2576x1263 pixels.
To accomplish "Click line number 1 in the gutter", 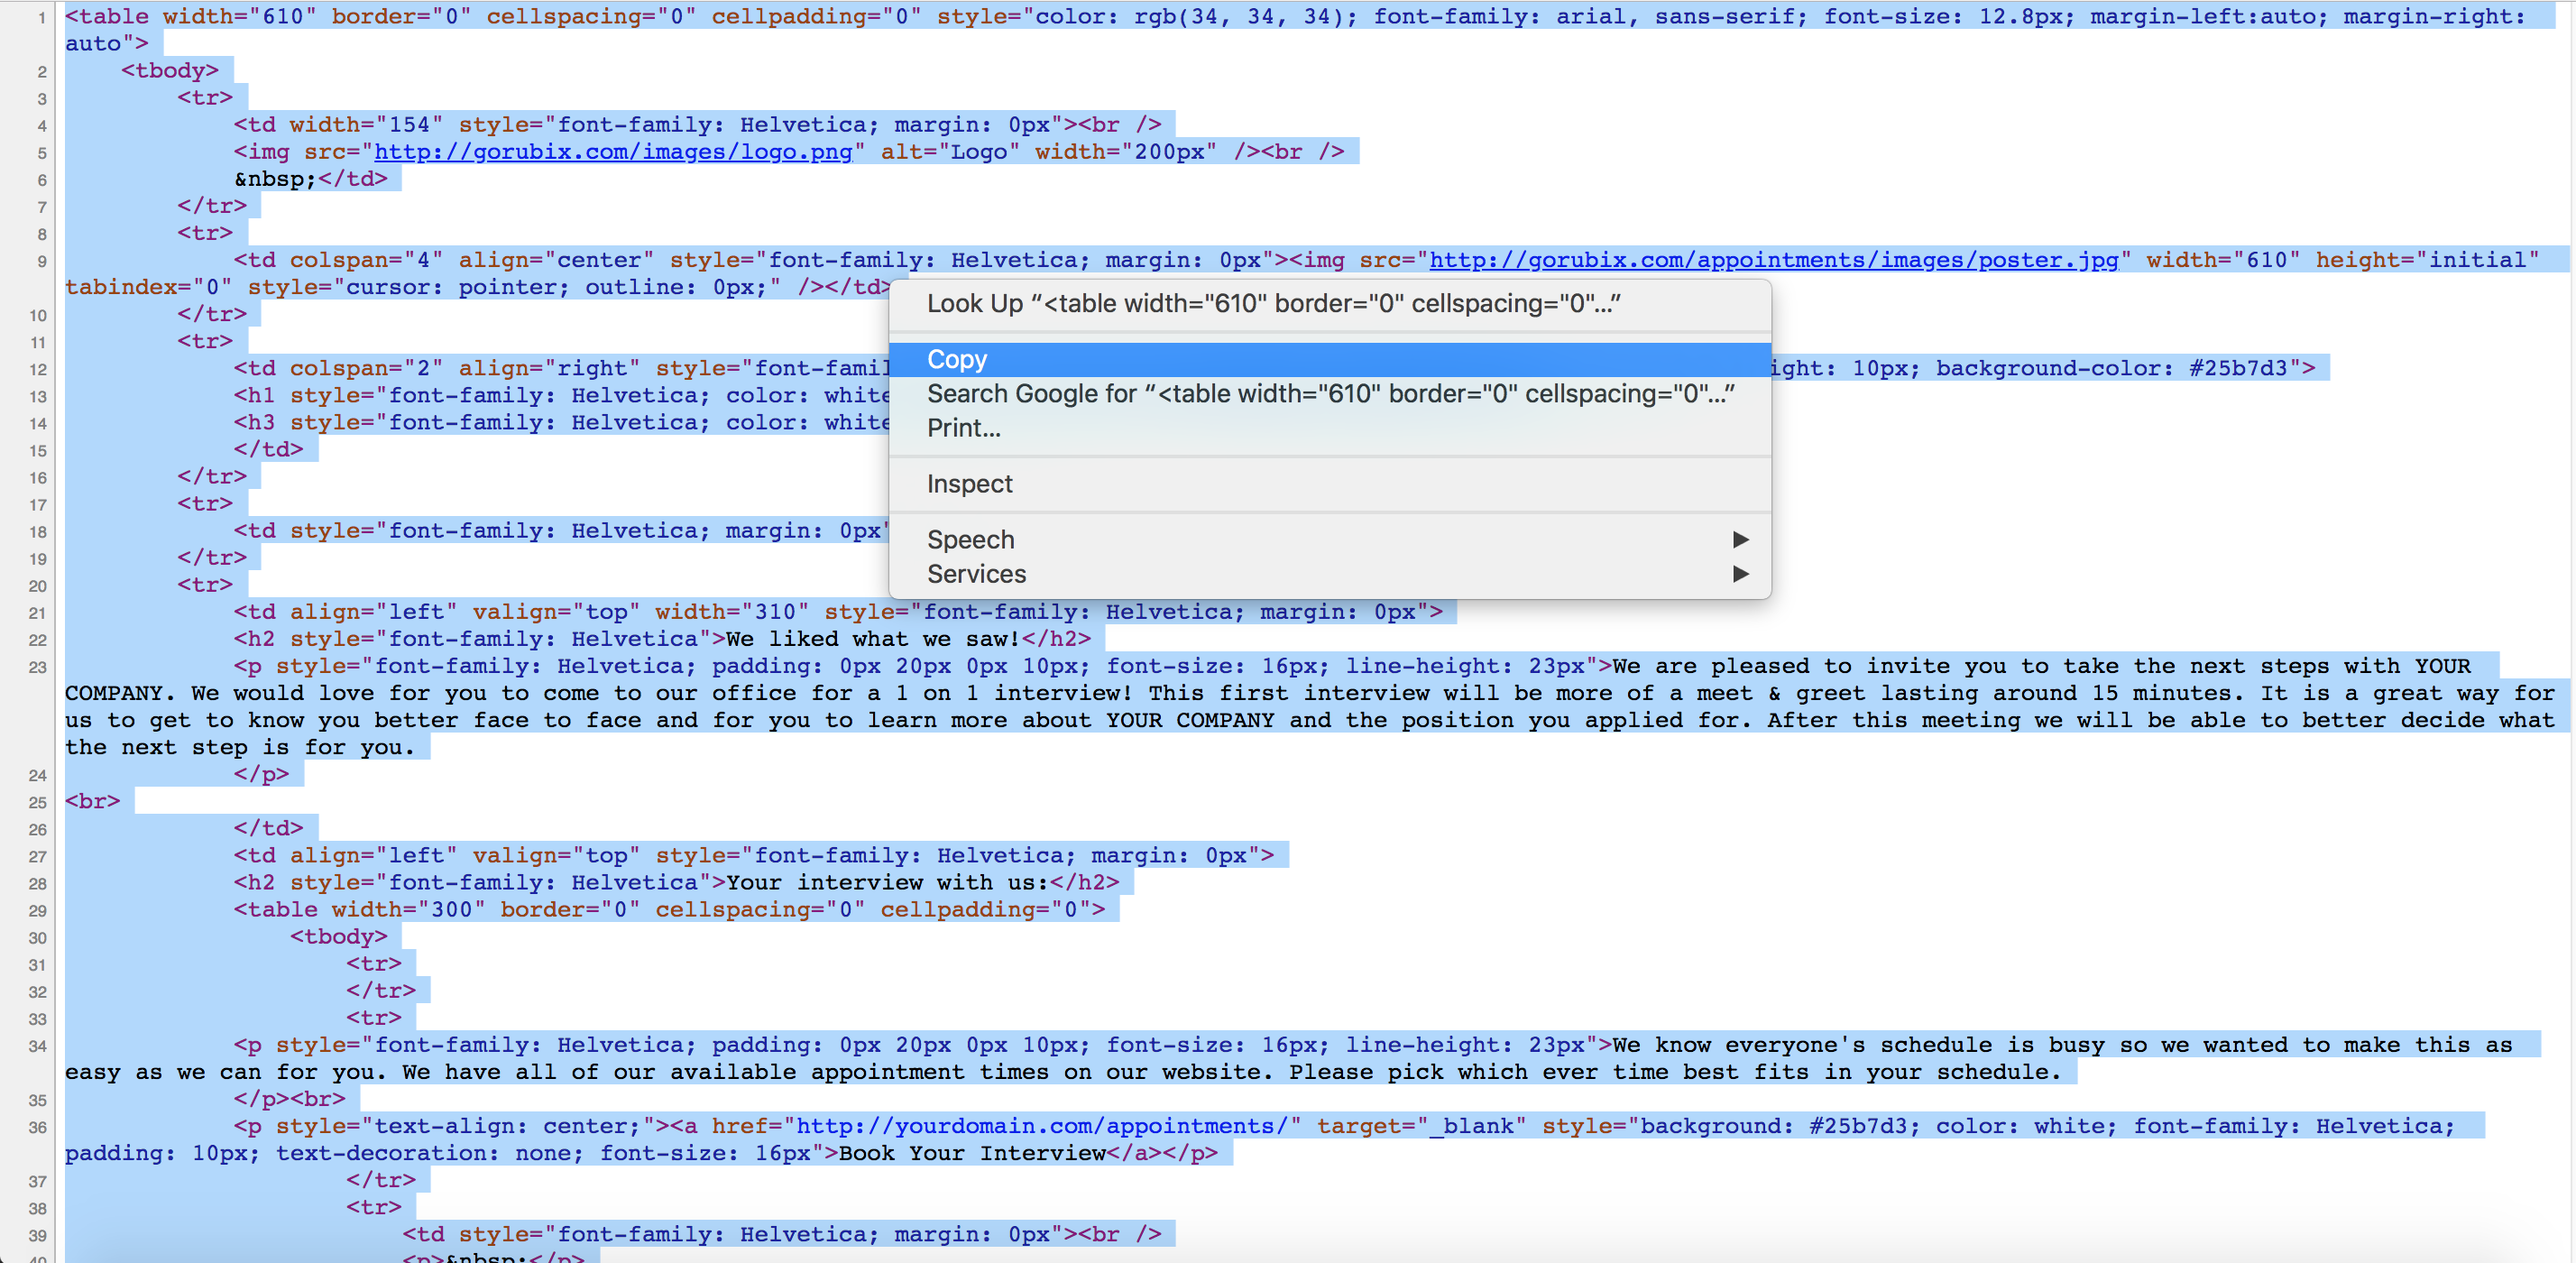I will coord(42,17).
